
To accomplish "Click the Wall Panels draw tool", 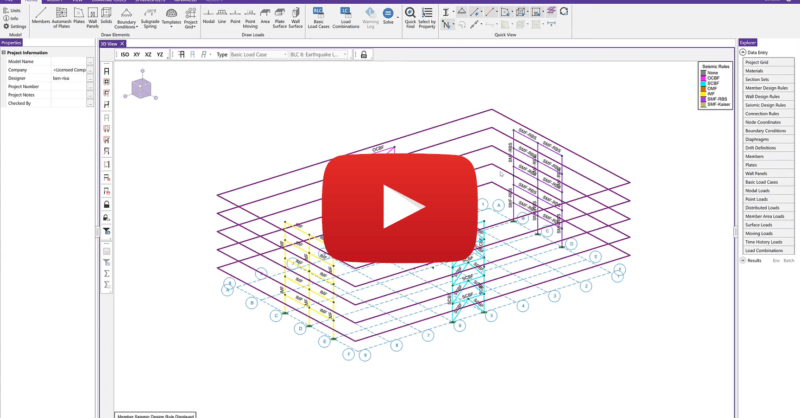I will point(92,15).
